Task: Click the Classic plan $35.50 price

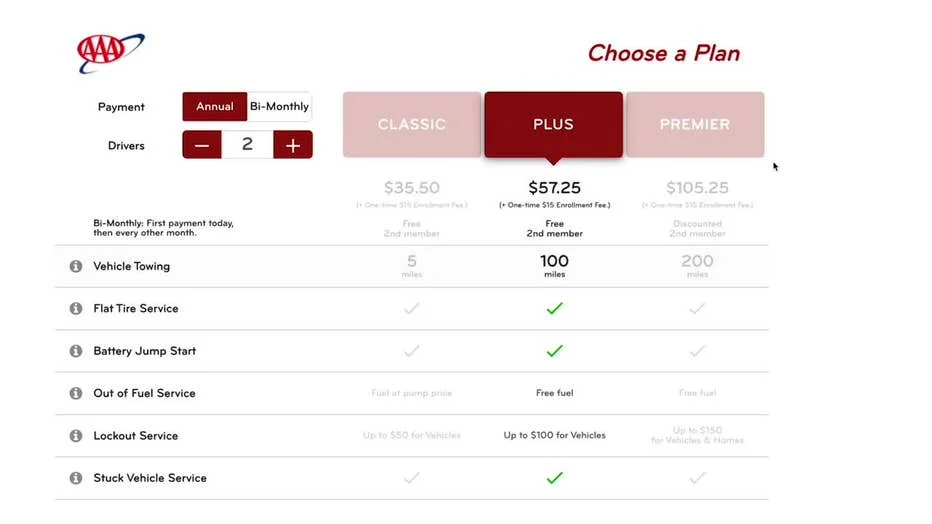Action: [412, 188]
